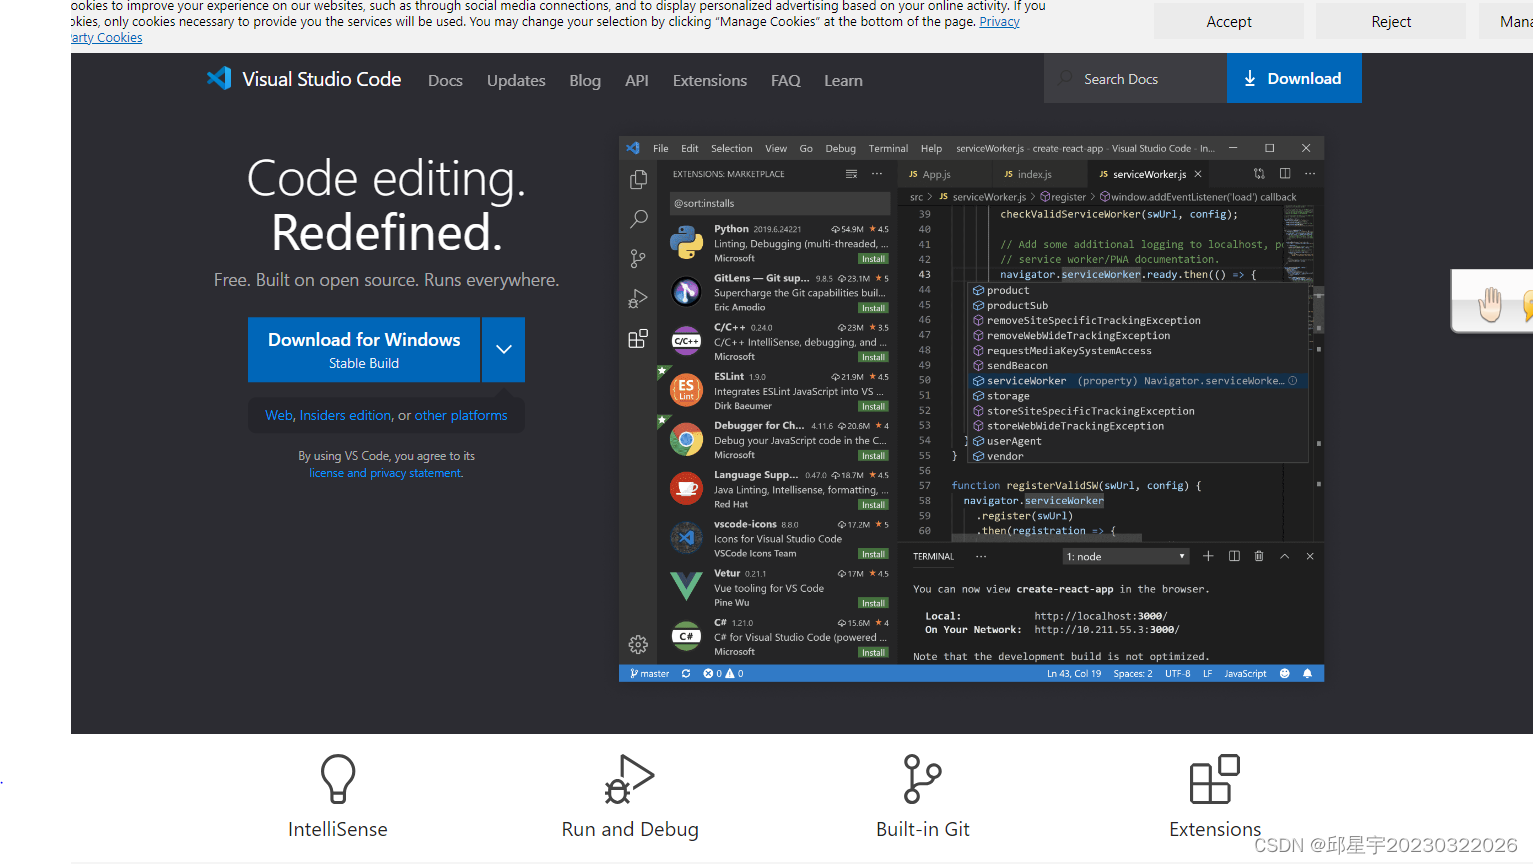Image resolution: width=1533 pixels, height=864 pixels.
Task: Click the Run and Debug icon
Action: [x=629, y=779]
